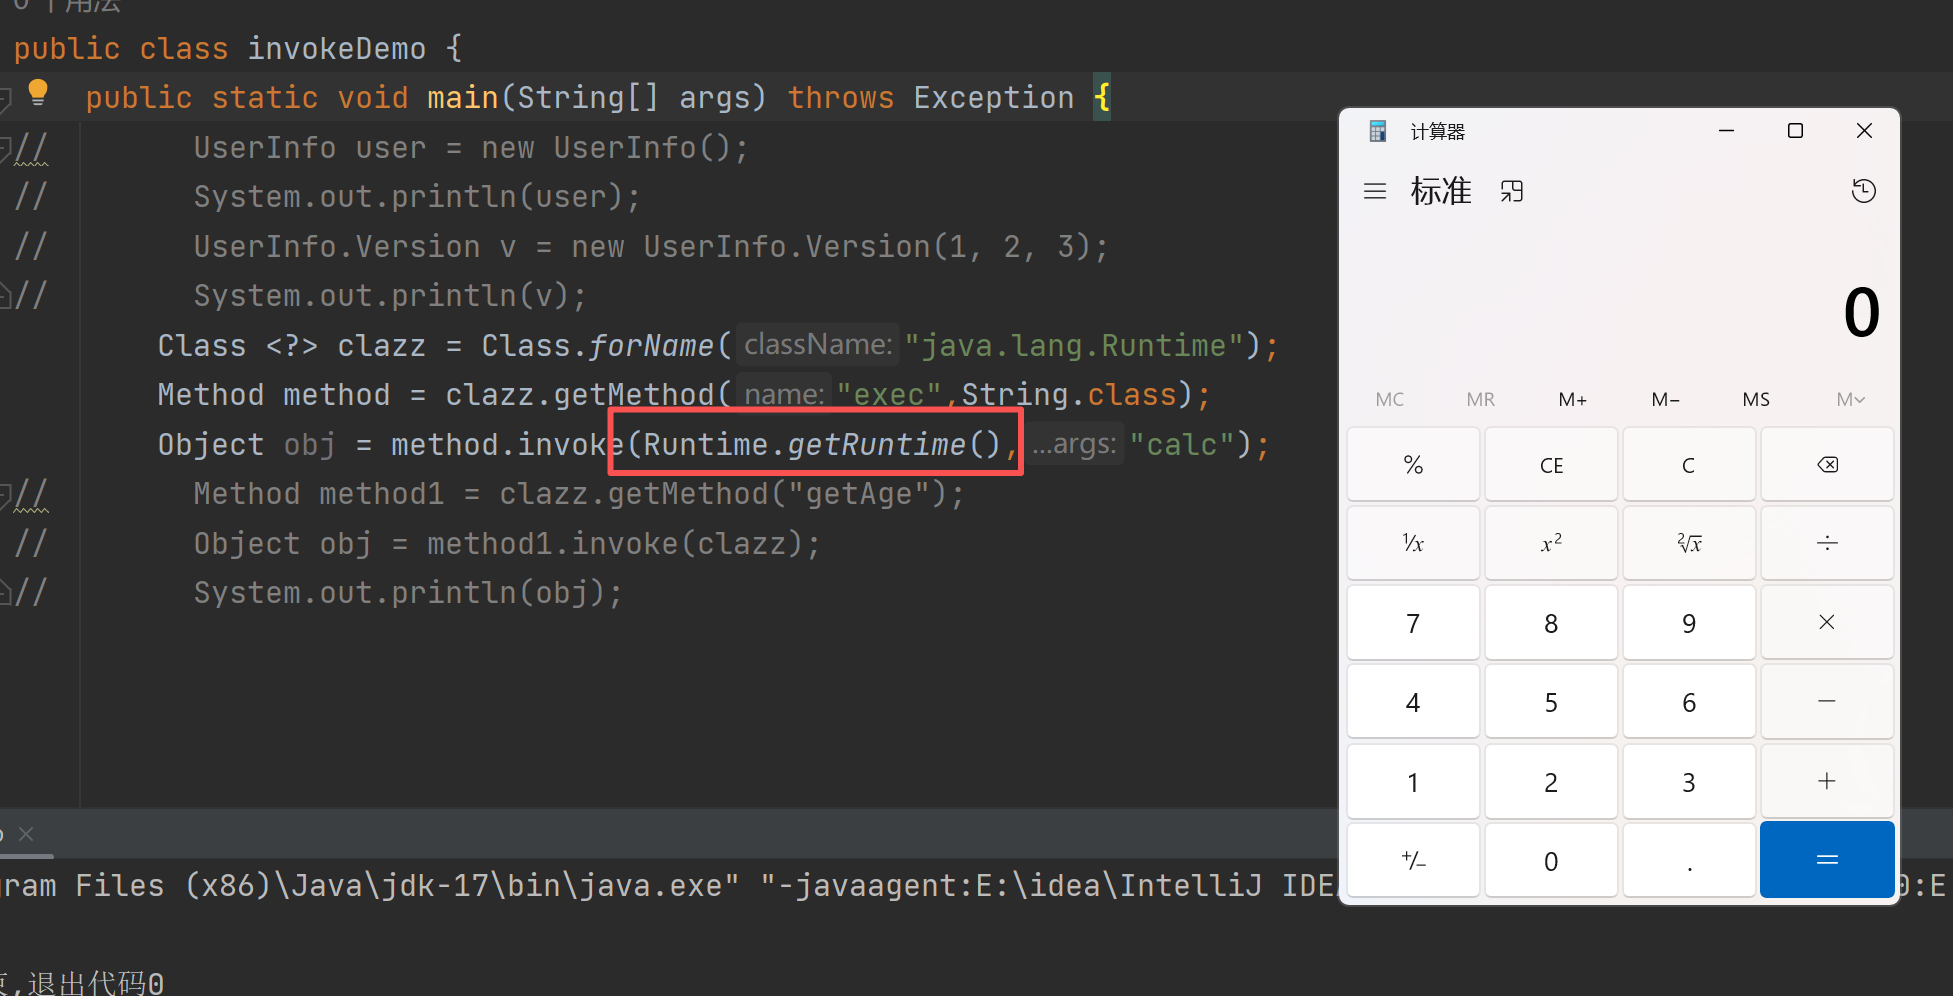Toggle calculator keep-on-top mode icon

point(1511,191)
